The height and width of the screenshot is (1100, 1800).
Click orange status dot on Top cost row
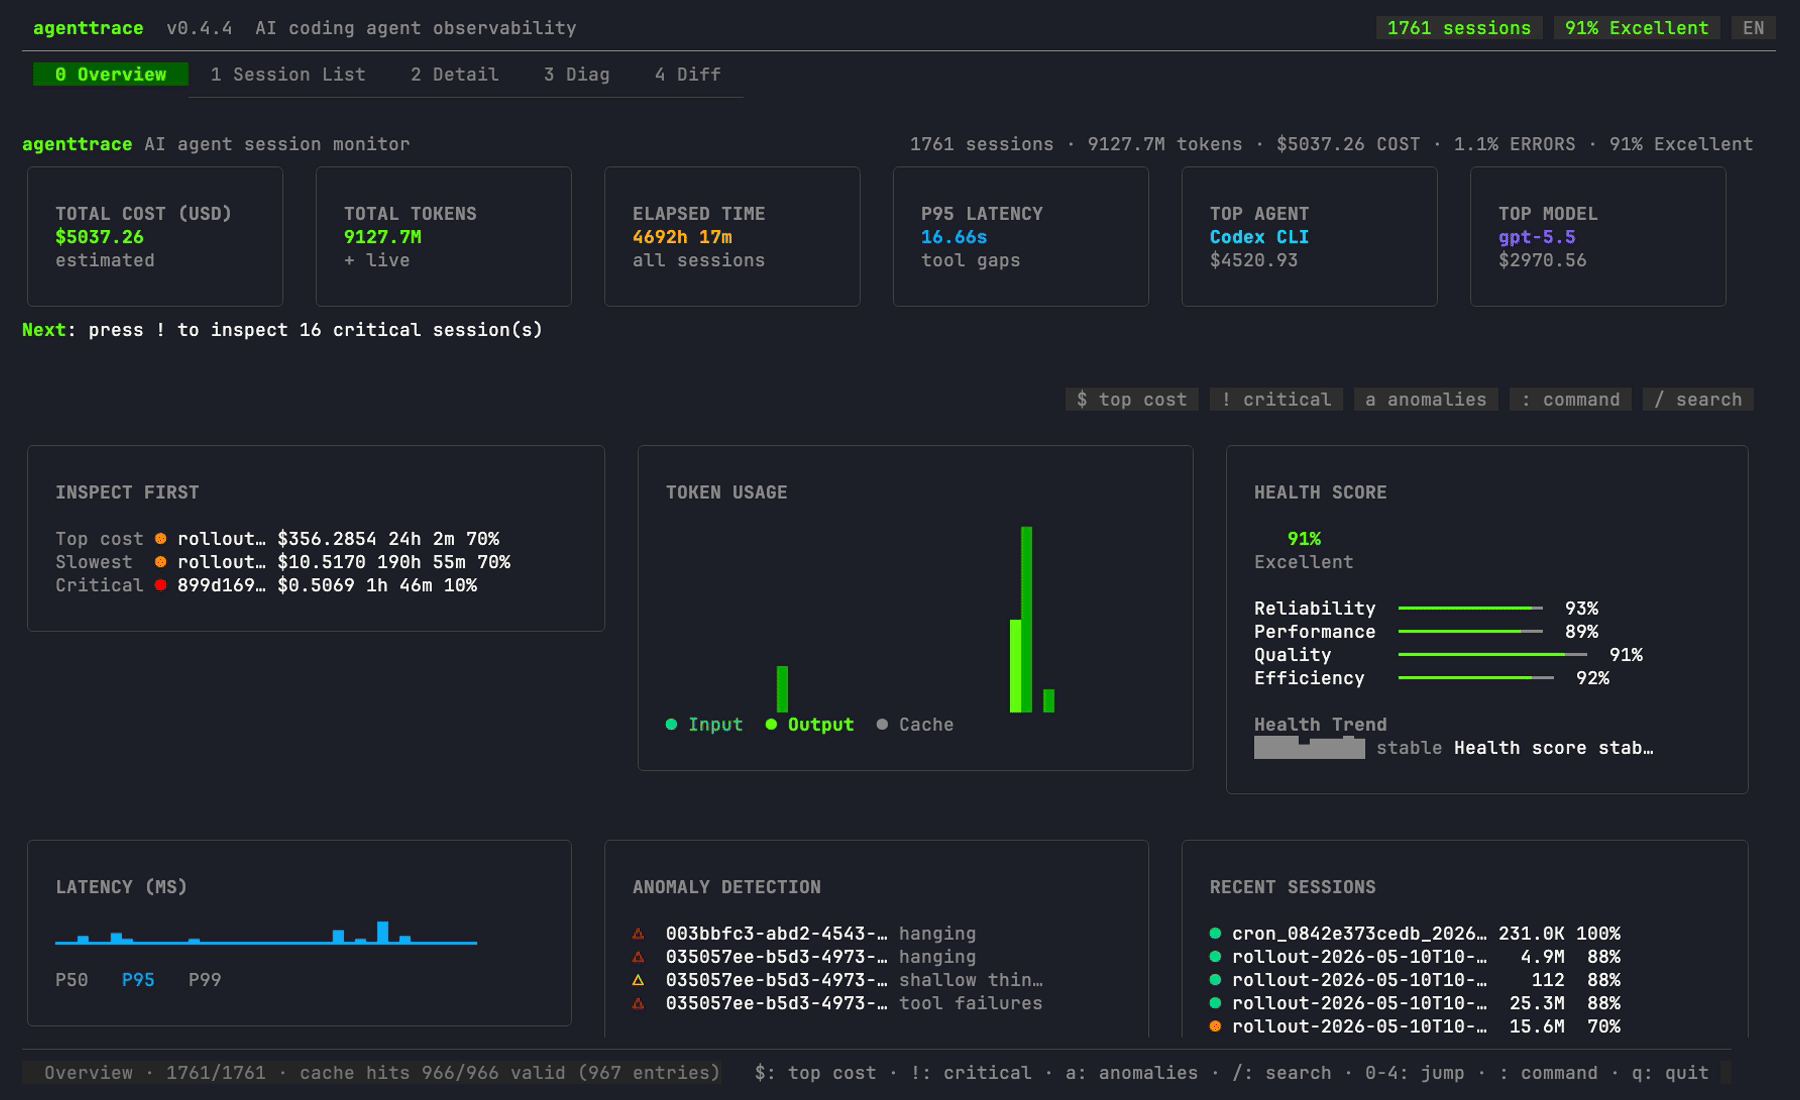coord(160,539)
